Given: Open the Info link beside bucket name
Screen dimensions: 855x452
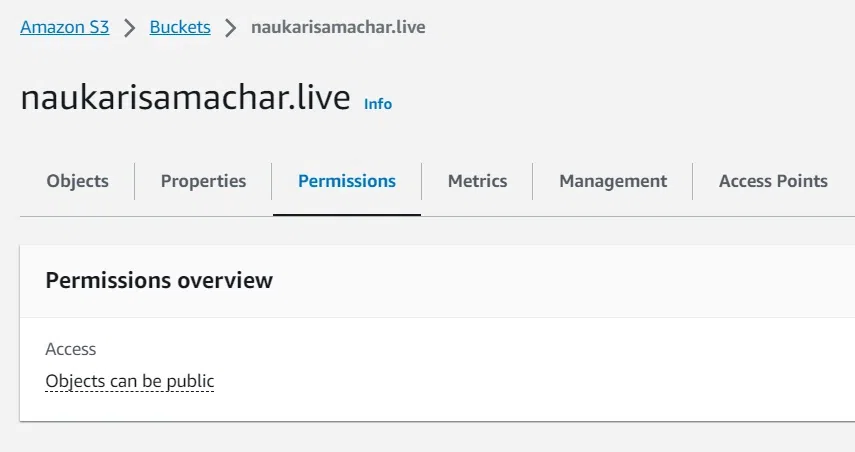Looking at the screenshot, I should click(378, 104).
